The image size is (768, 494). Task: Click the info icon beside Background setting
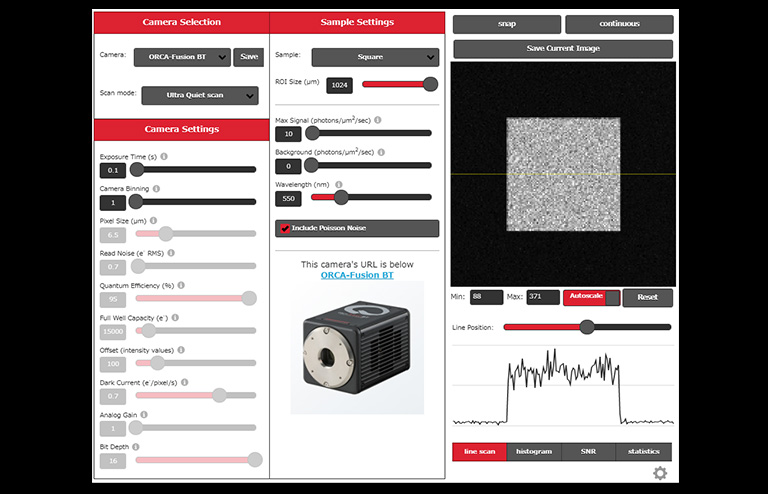tap(381, 152)
